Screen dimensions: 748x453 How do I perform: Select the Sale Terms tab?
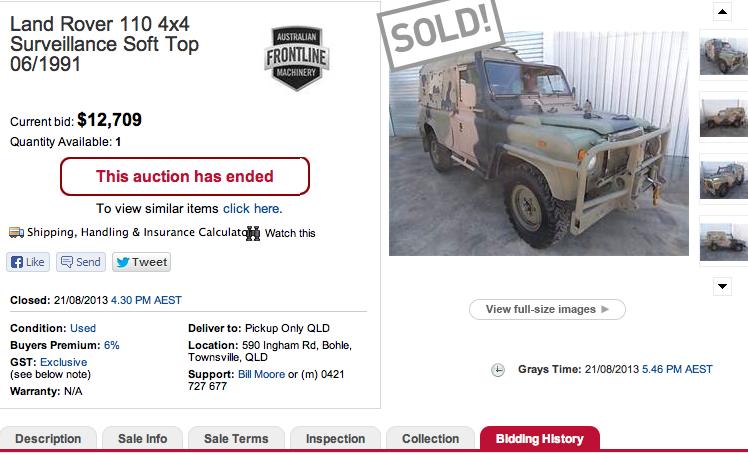click(x=236, y=439)
